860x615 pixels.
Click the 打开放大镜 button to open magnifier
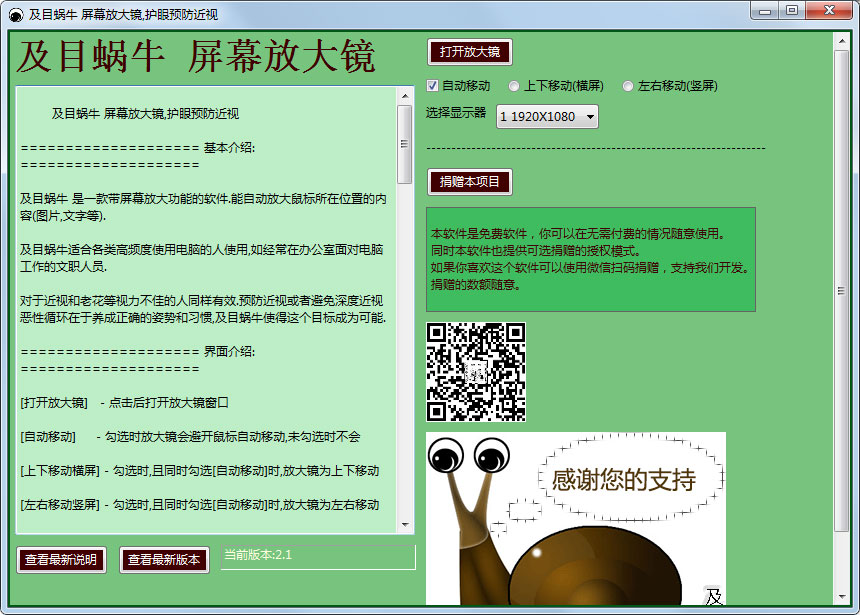tap(469, 53)
